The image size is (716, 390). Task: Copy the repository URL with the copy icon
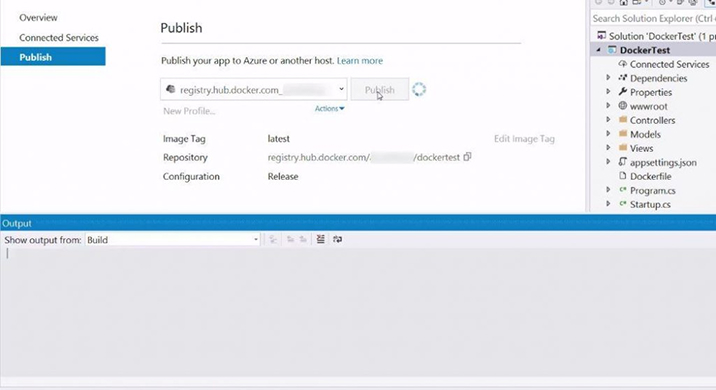point(467,157)
